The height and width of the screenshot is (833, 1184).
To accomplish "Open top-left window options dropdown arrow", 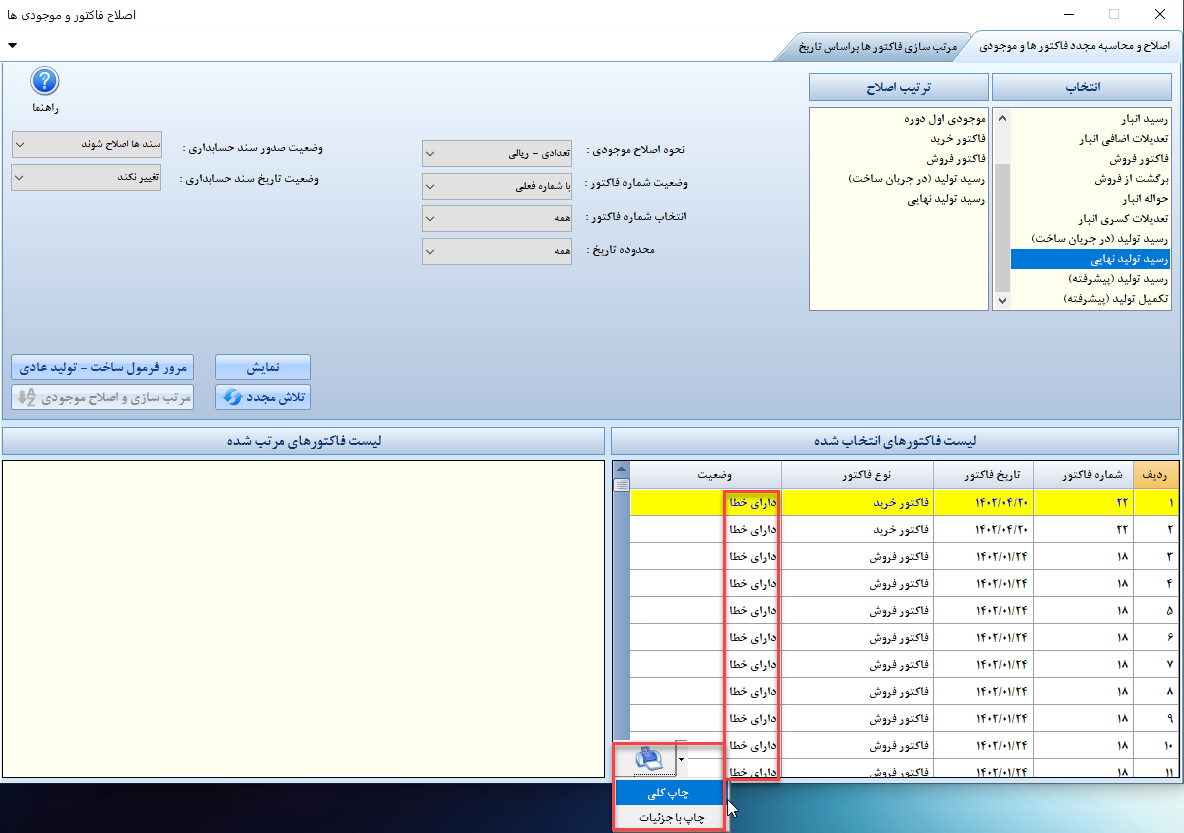I will coord(13,45).
